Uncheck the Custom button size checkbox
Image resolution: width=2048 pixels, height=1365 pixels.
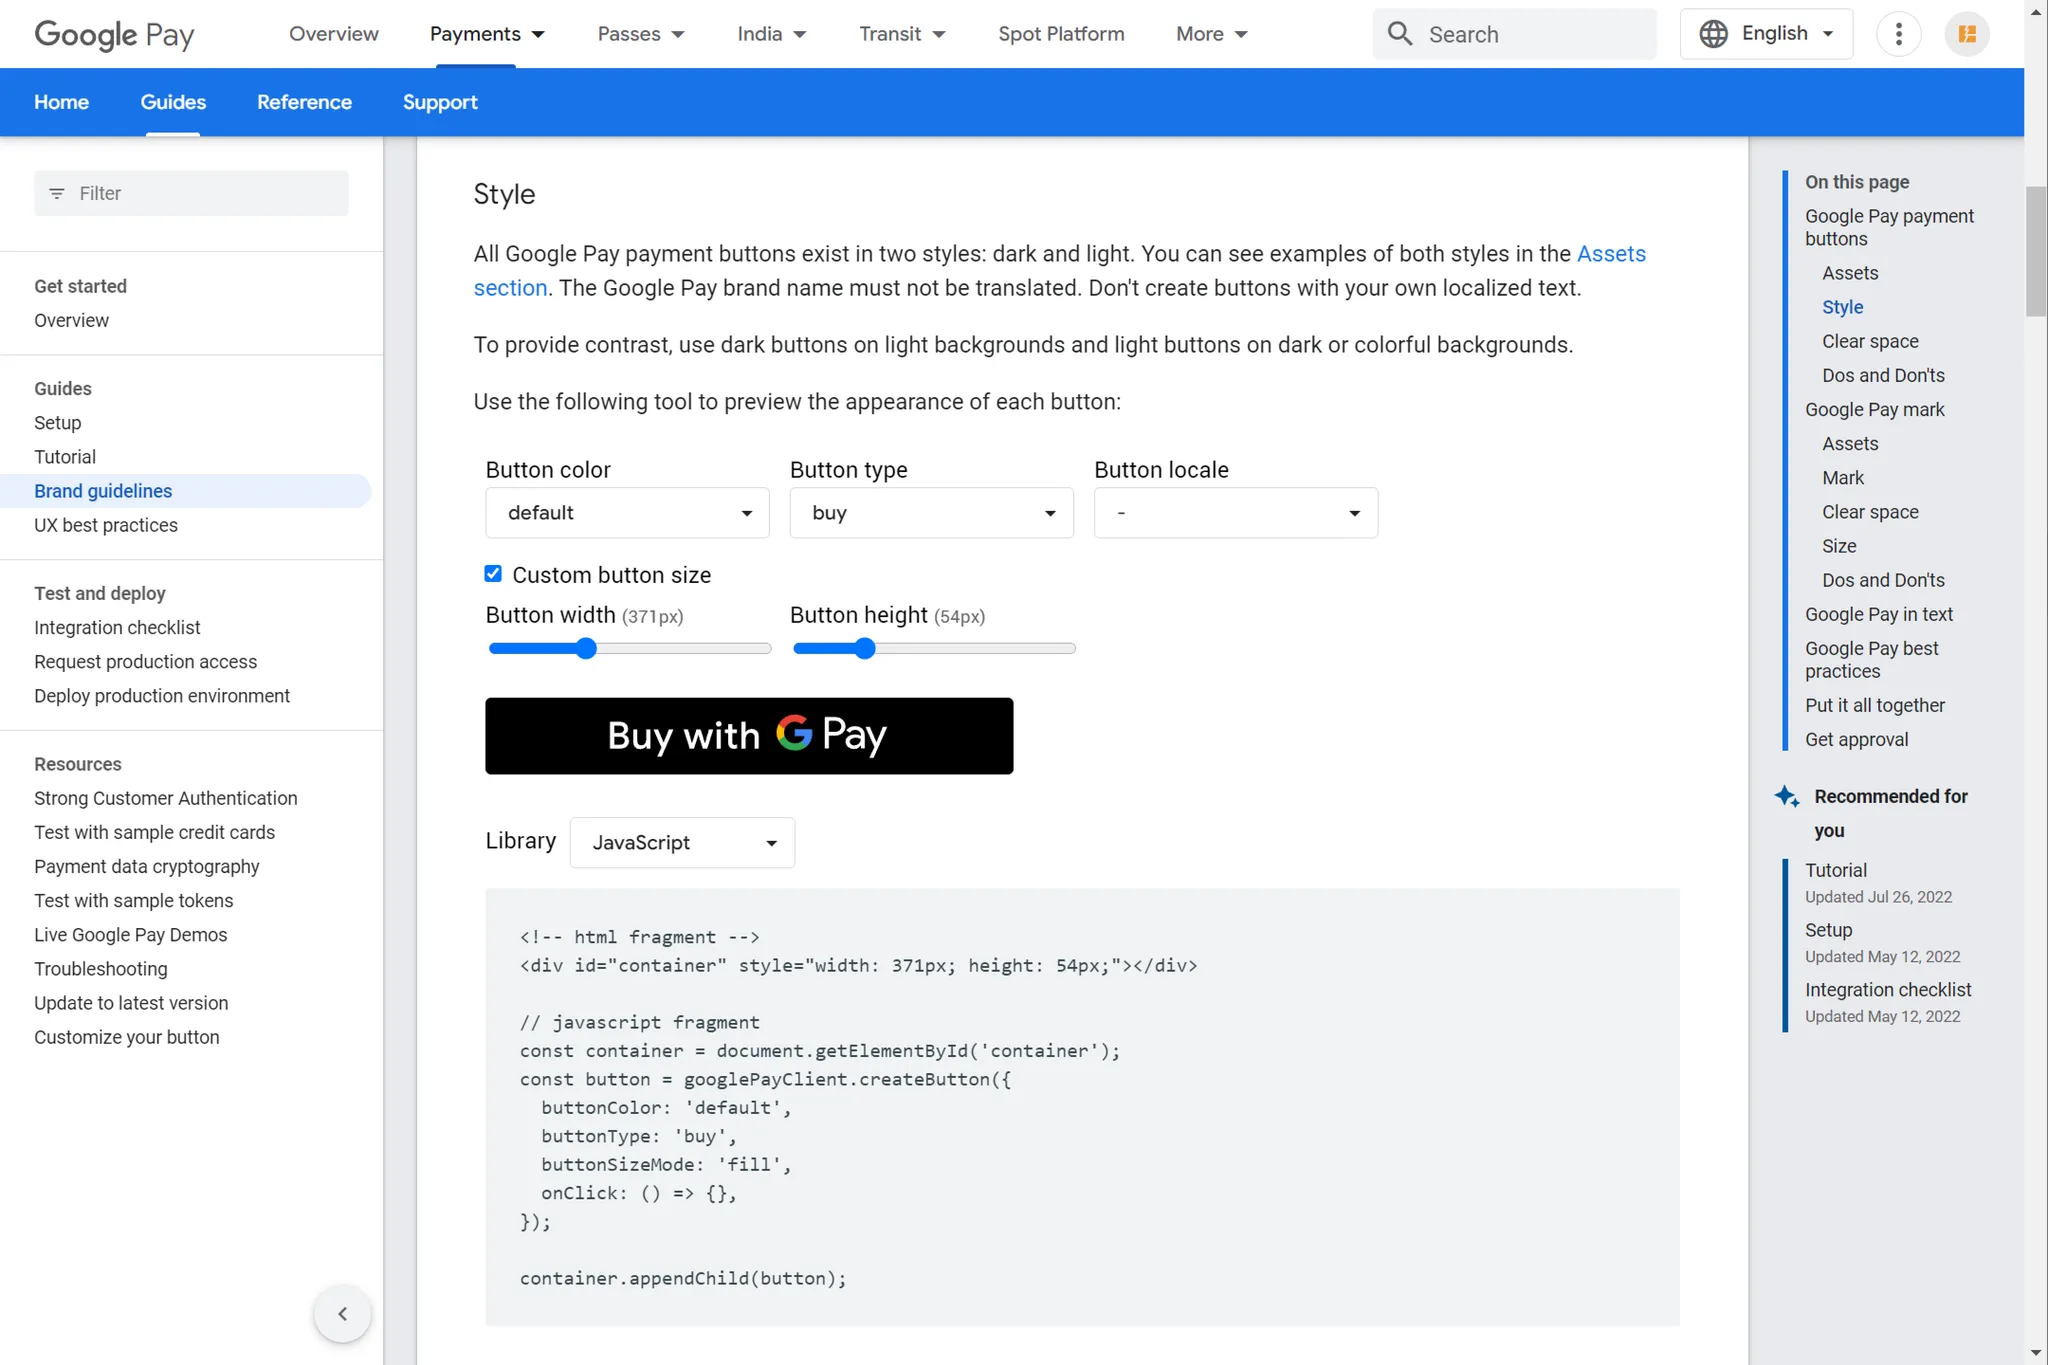493,573
